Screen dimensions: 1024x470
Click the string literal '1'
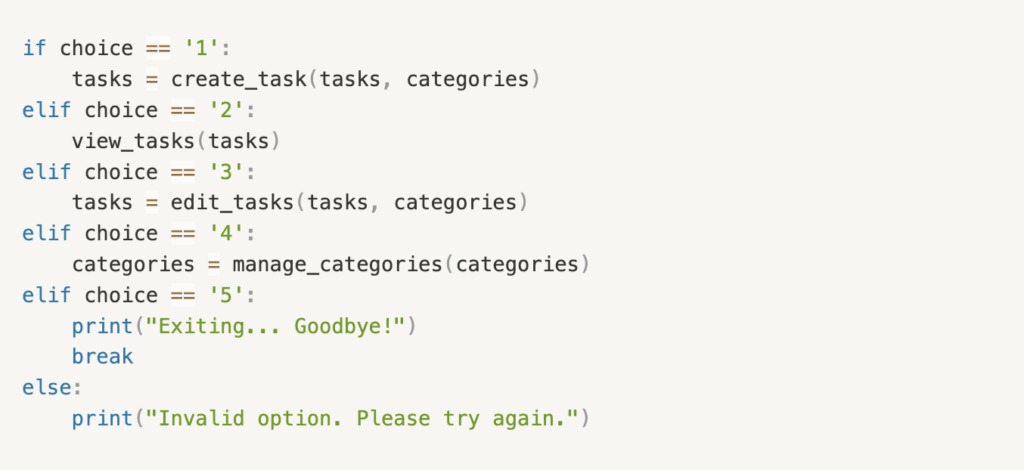pyautogui.click(x=202, y=49)
